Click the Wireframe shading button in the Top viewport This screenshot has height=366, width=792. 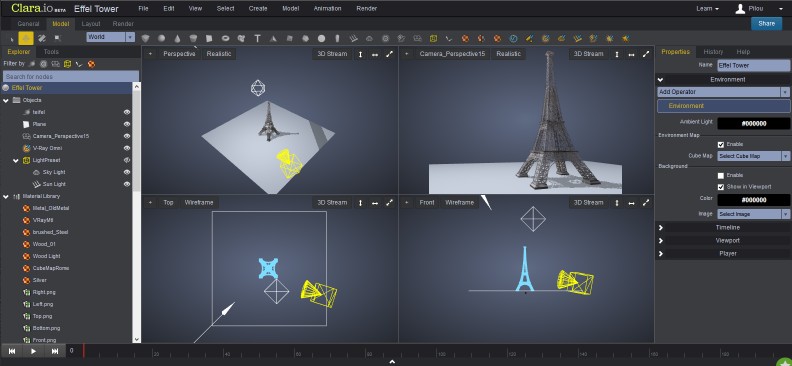(199, 202)
